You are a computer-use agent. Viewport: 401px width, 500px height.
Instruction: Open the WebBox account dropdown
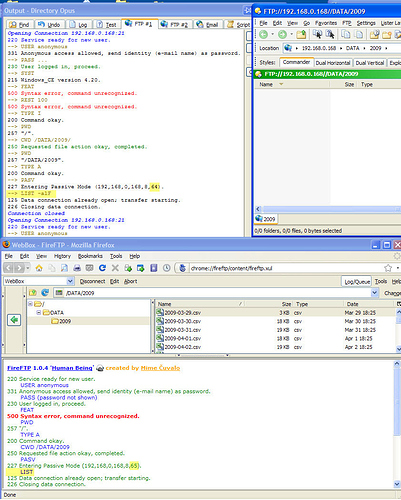(70, 281)
